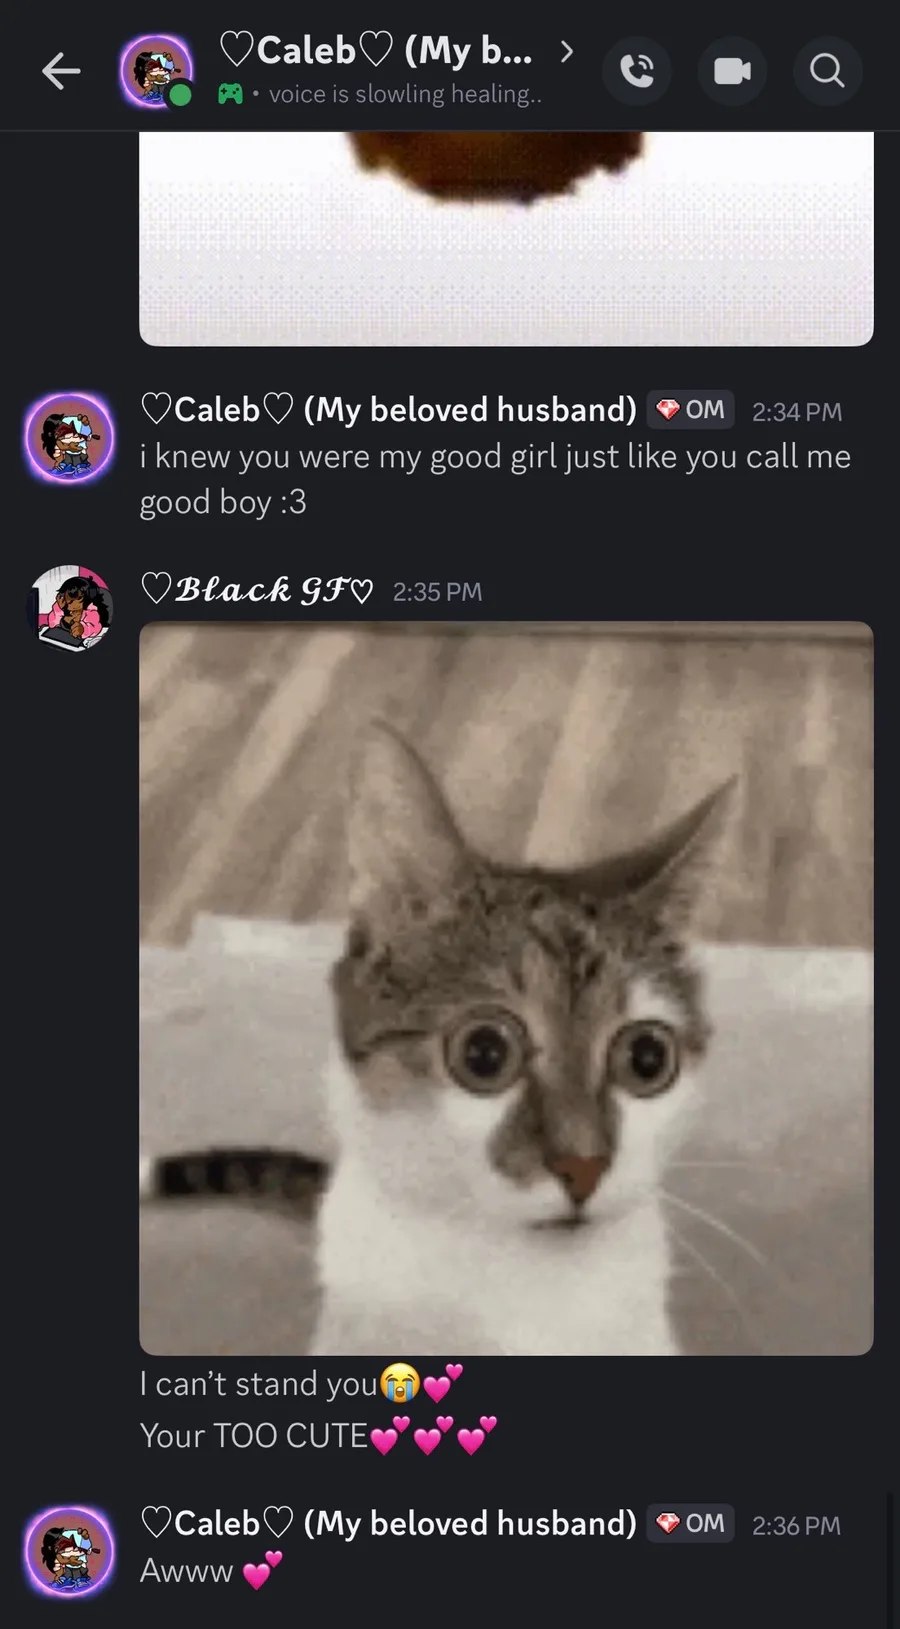
Task: Start a video call
Action: pos(732,71)
